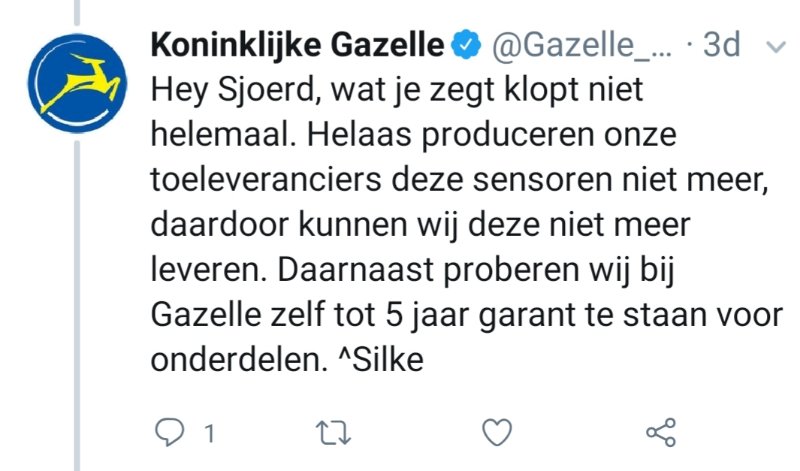Open the 3d timestamp link

click(x=723, y=45)
